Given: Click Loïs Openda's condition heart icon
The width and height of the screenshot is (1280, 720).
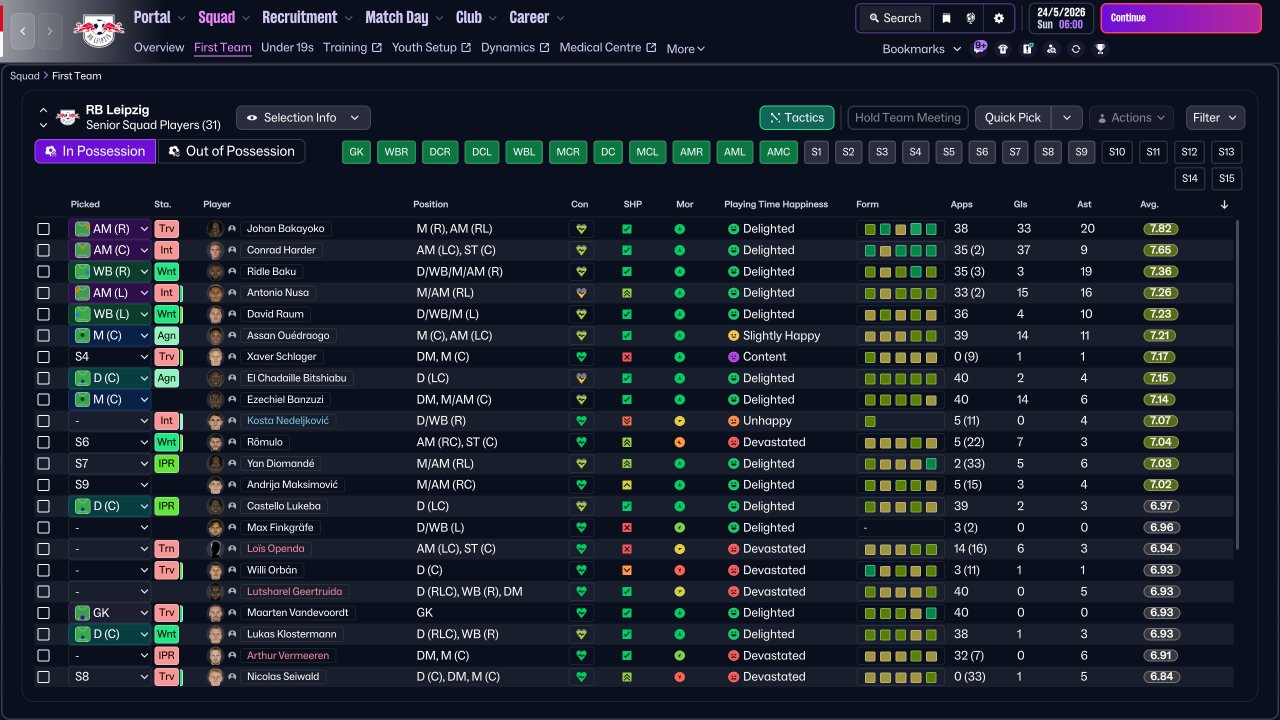Looking at the screenshot, I should pyautogui.click(x=581, y=549).
